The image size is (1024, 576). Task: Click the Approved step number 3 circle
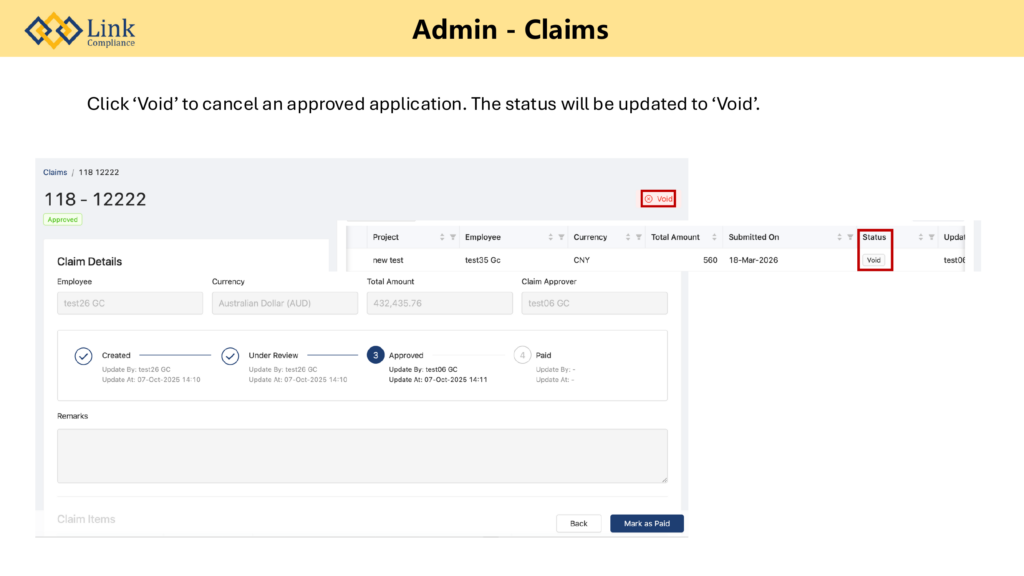(x=375, y=356)
